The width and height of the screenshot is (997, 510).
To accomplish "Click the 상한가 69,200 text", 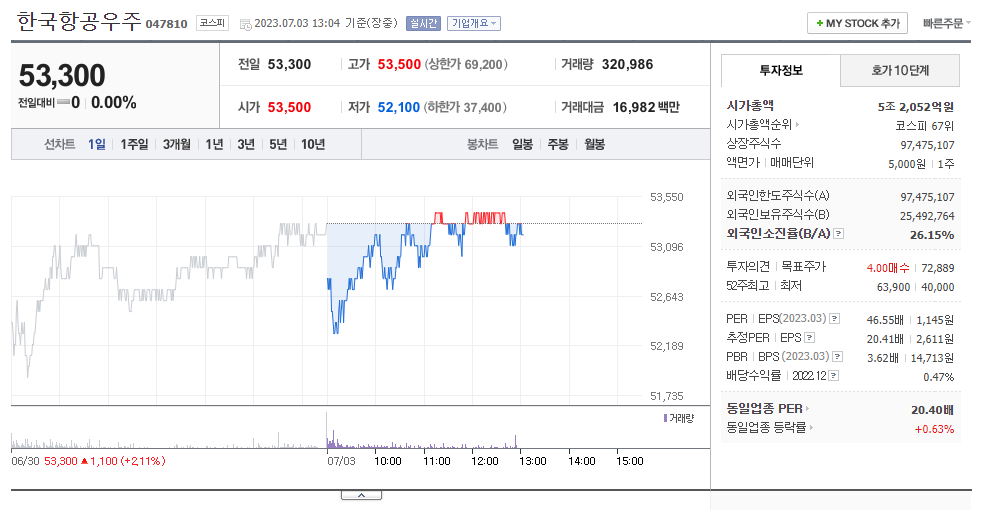I will [466, 64].
